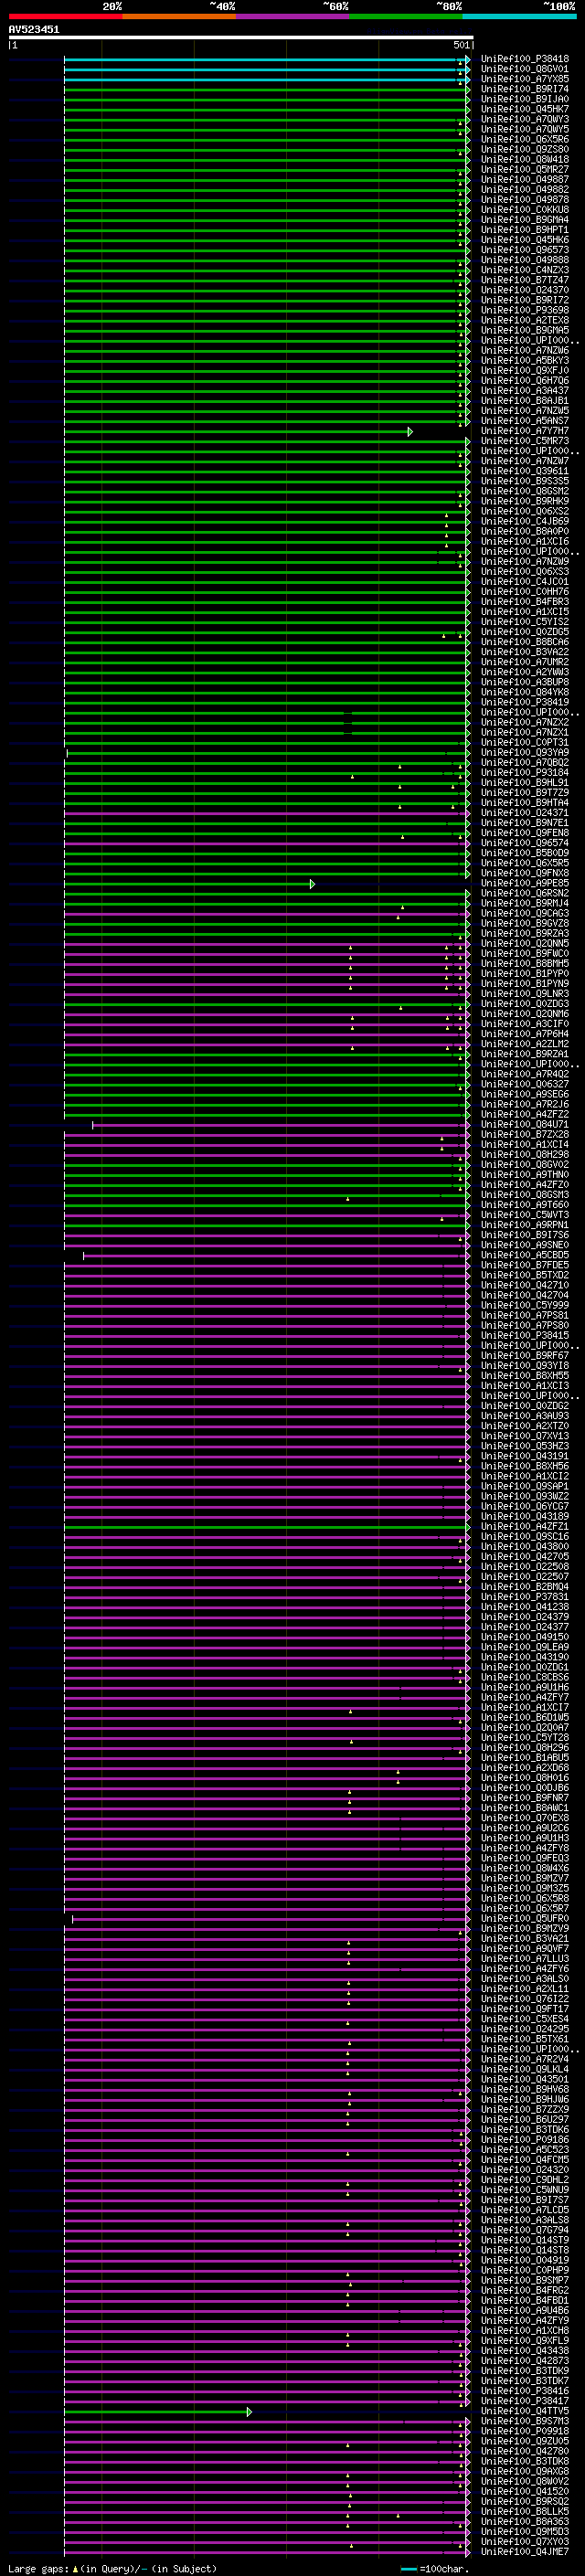The image size is (585, 2576).
Task: Select the UniRef100_Q53HZ3 label
Action: (525, 1447)
